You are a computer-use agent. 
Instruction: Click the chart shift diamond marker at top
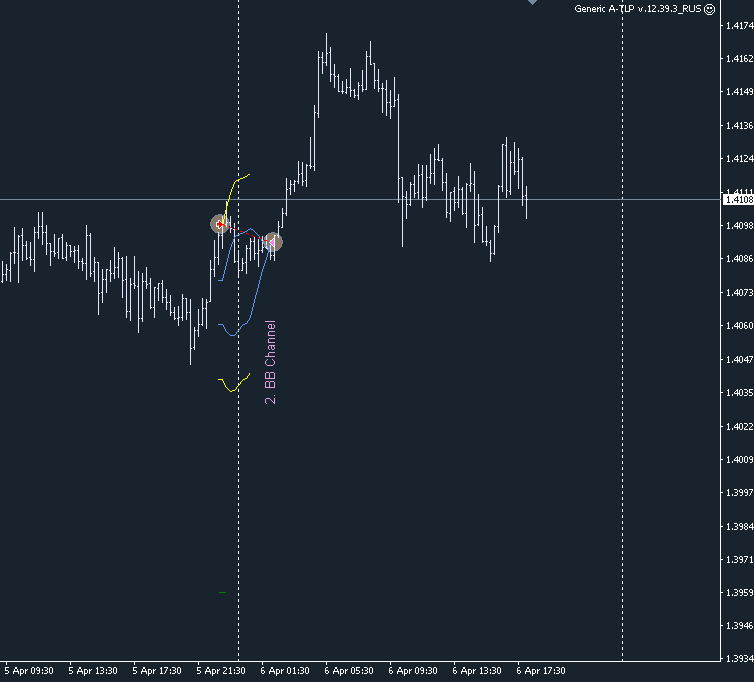point(532,2)
